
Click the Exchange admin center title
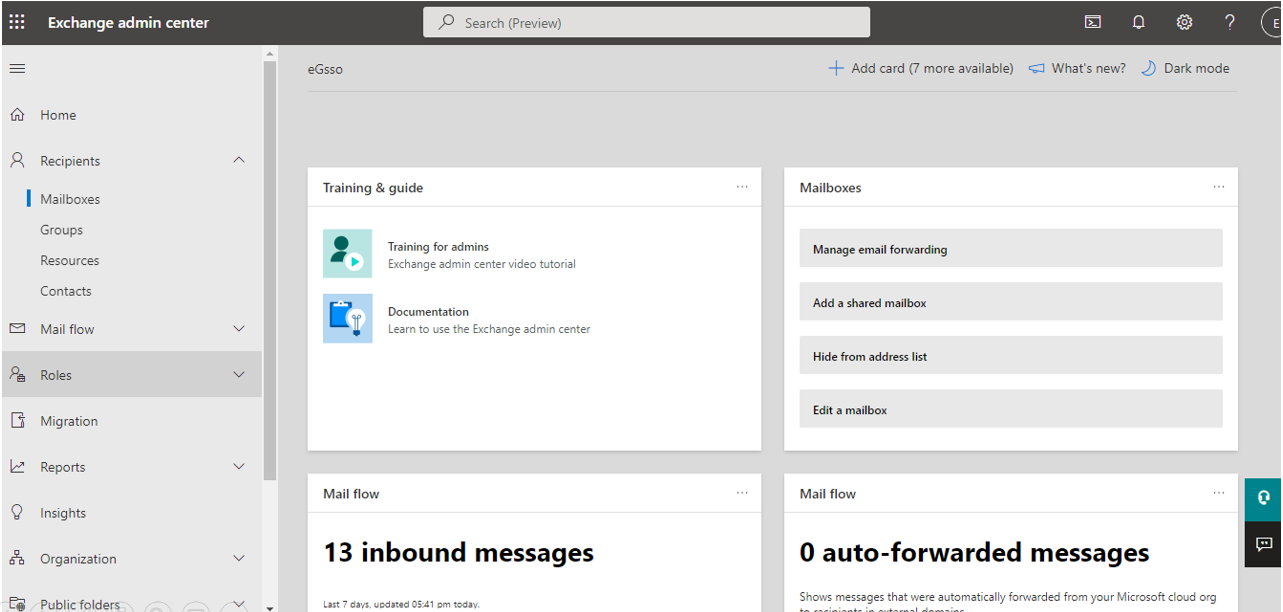coord(128,22)
